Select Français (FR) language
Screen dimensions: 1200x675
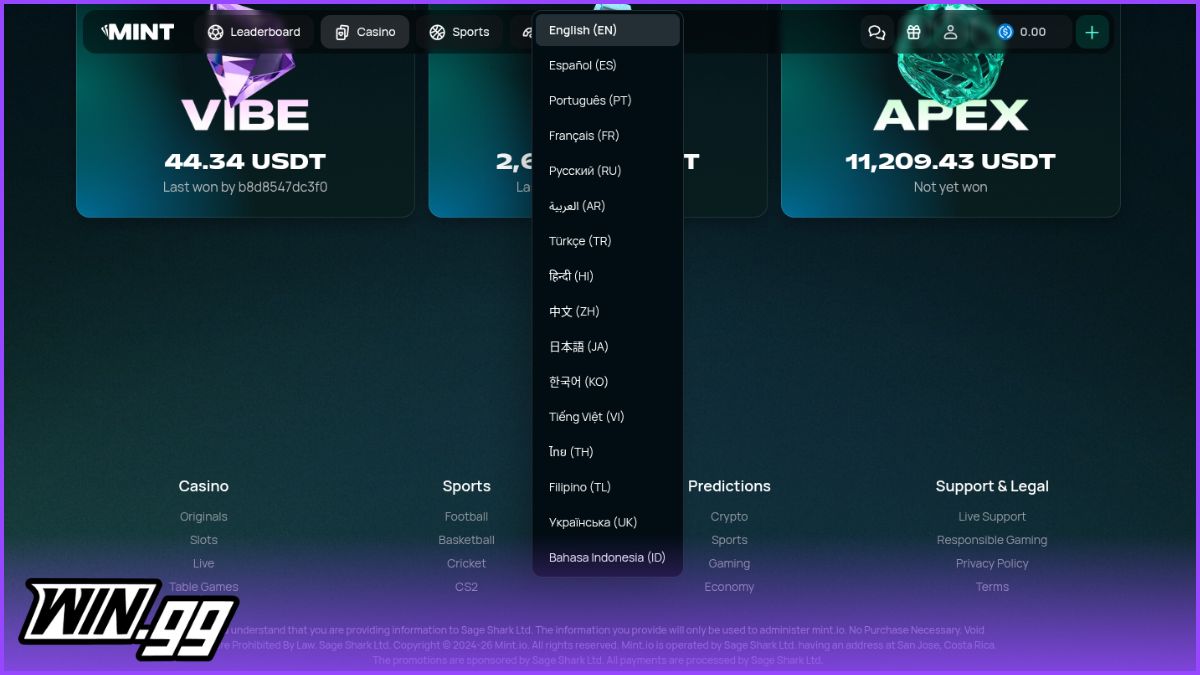coord(608,135)
